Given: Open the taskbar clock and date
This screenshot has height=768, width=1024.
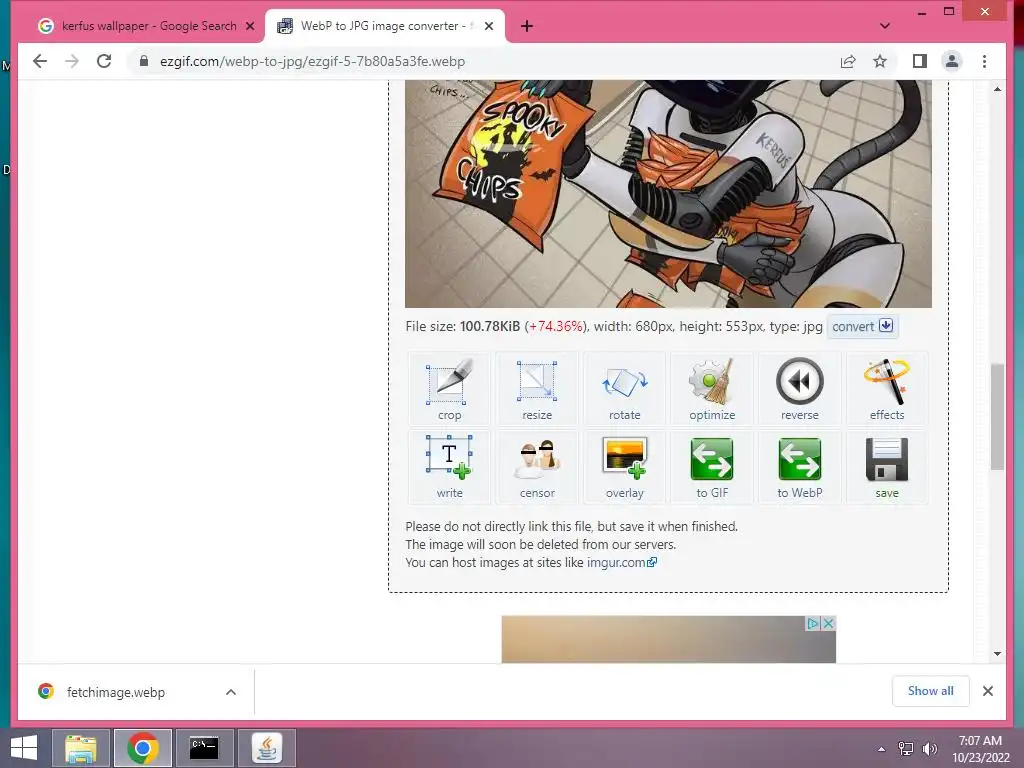Looking at the screenshot, I should coord(980,749).
